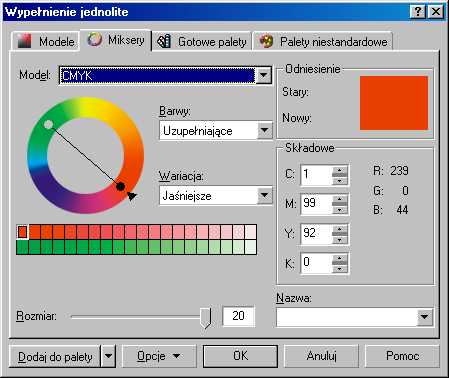
Task: Decrease the Y value with the down arrow
Action: (x=340, y=239)
